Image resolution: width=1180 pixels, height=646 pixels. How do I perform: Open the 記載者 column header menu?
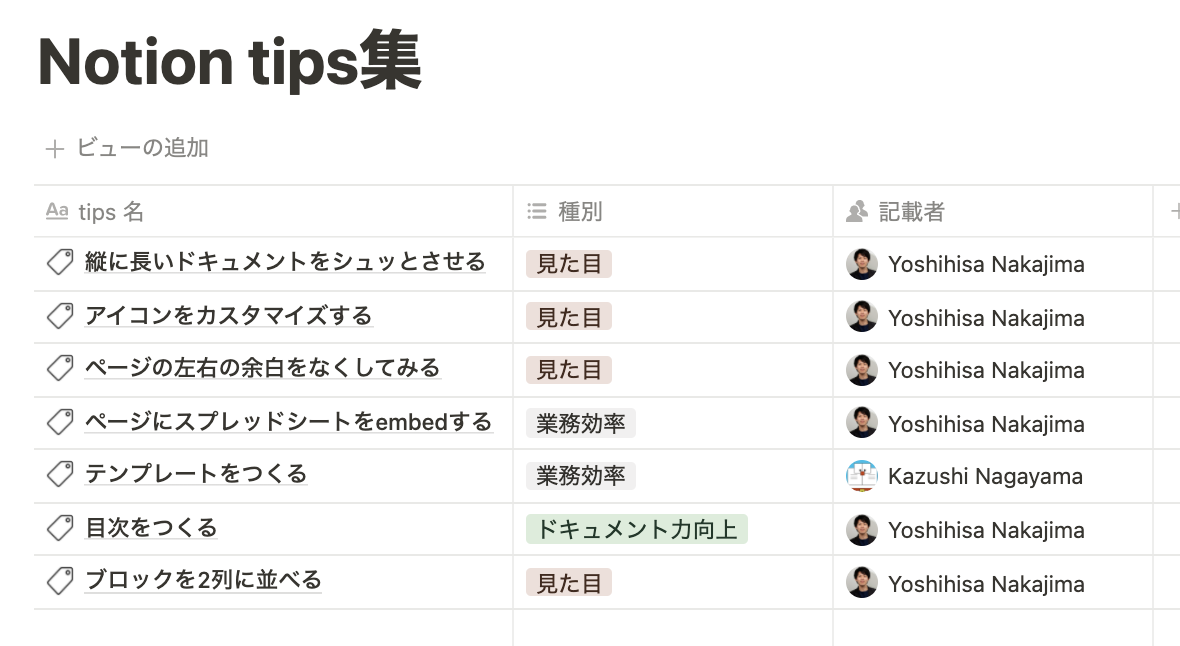pos(993,212)
